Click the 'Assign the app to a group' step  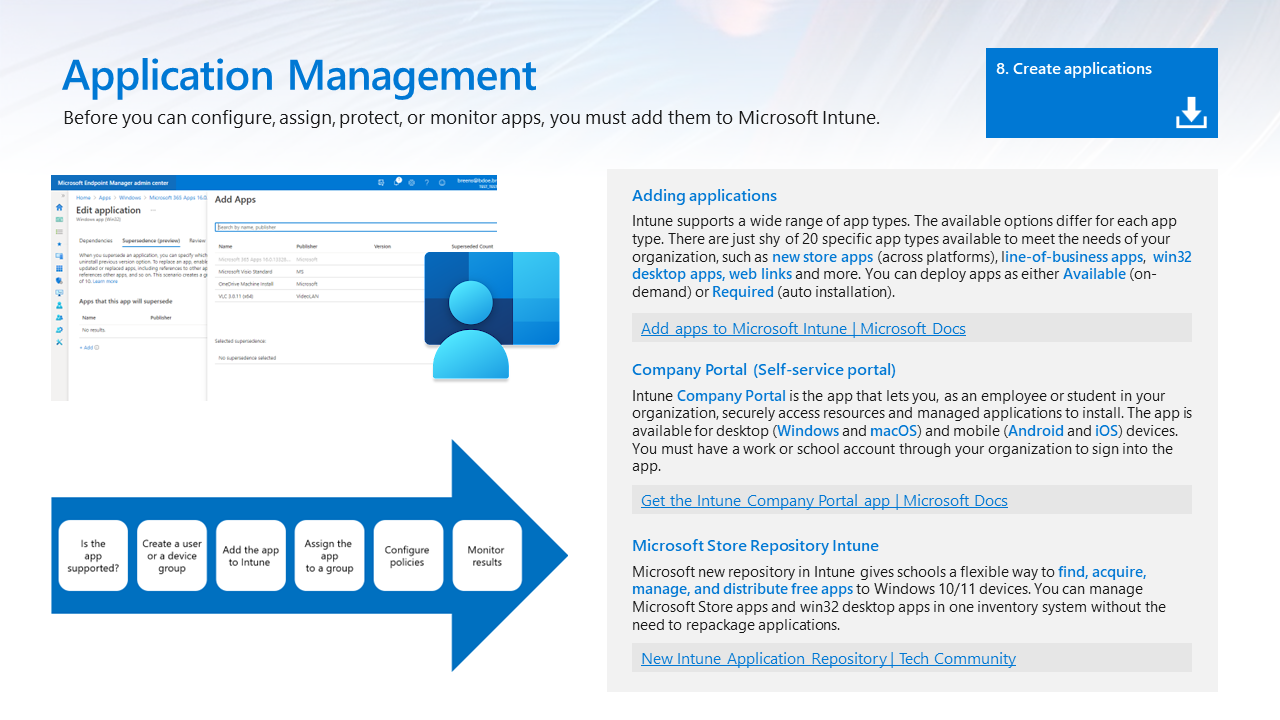pos(330,555)
